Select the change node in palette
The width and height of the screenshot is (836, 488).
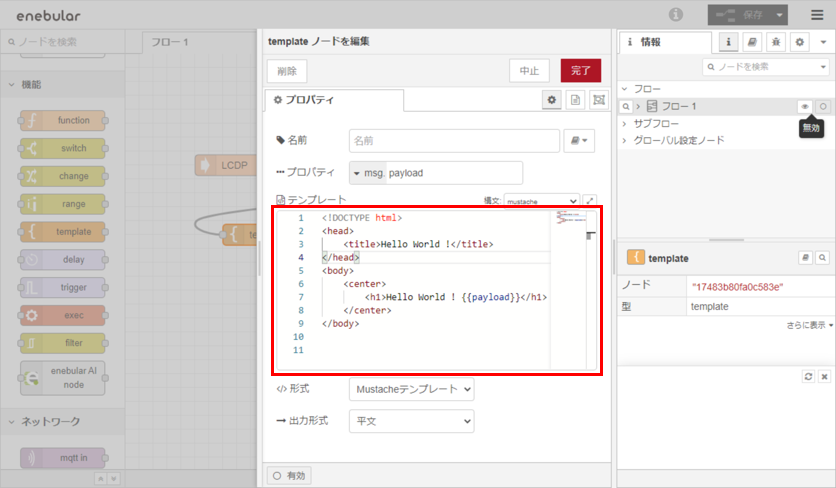(63, 176)
